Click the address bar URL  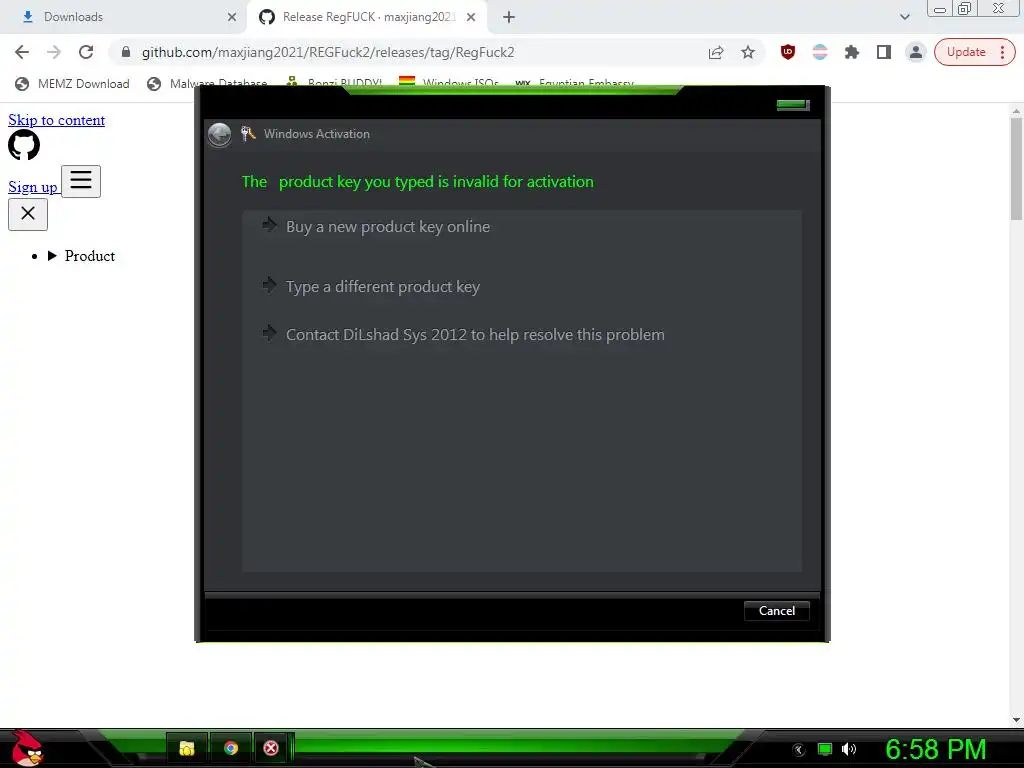click(x=328, y=52)
